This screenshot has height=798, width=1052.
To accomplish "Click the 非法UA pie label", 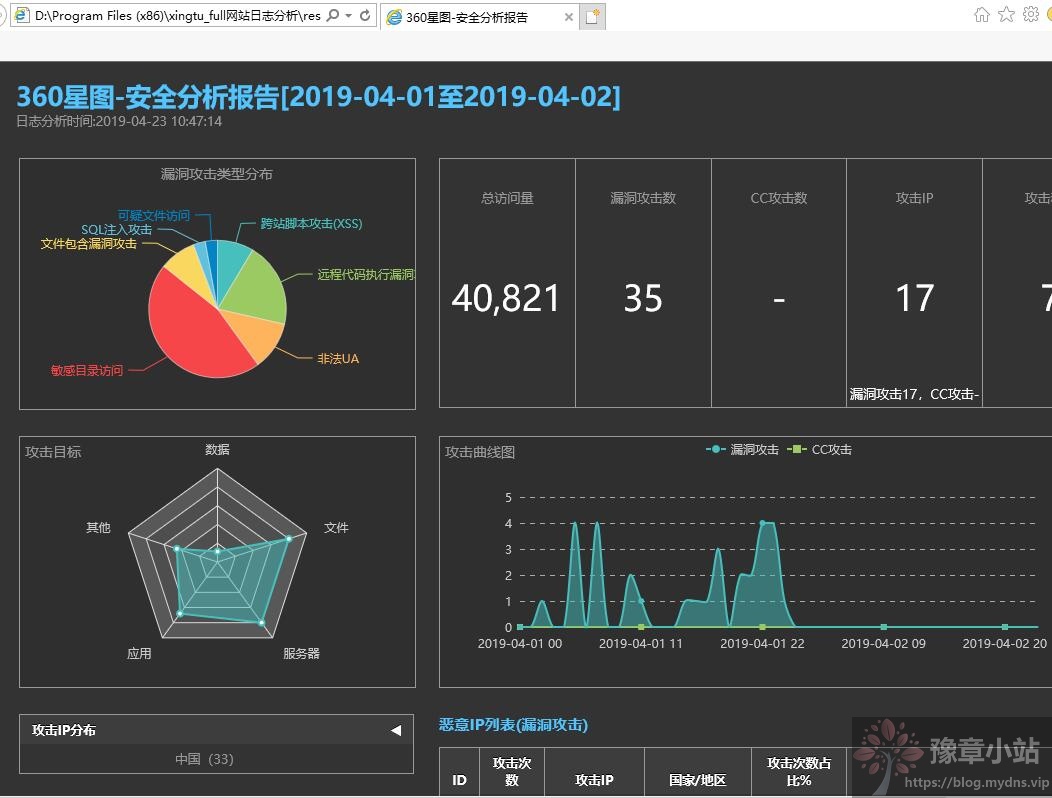I will tap(338, 359).
